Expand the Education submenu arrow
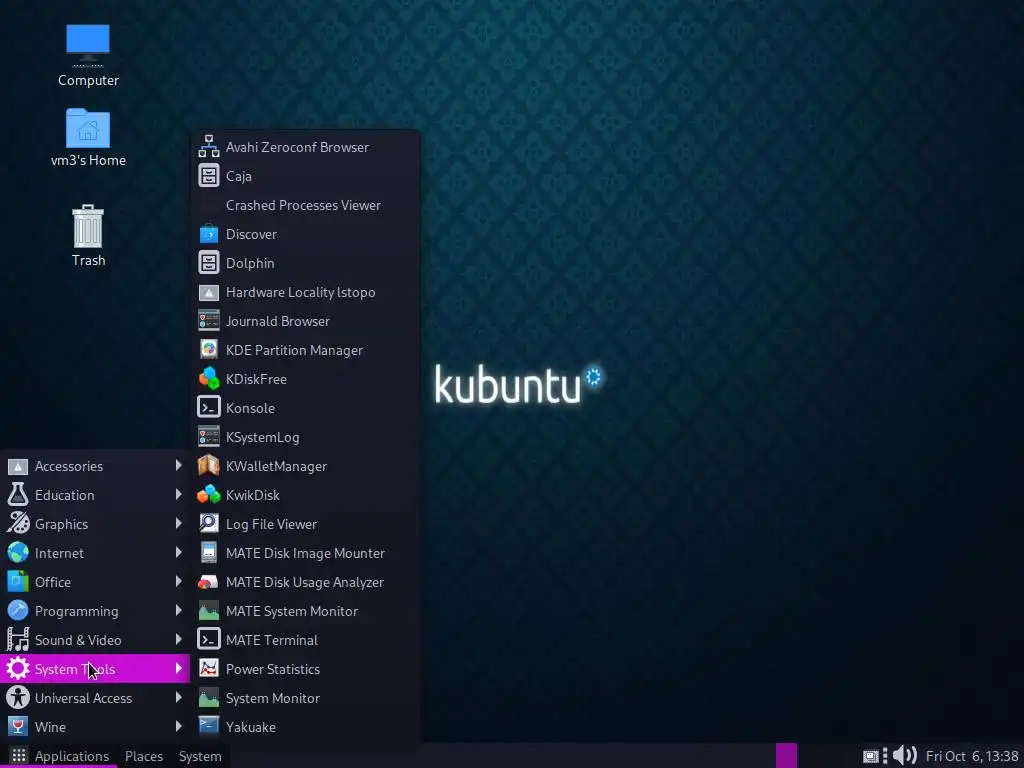Viewport: 1024px width, 768px height. [x=178, y=494]
